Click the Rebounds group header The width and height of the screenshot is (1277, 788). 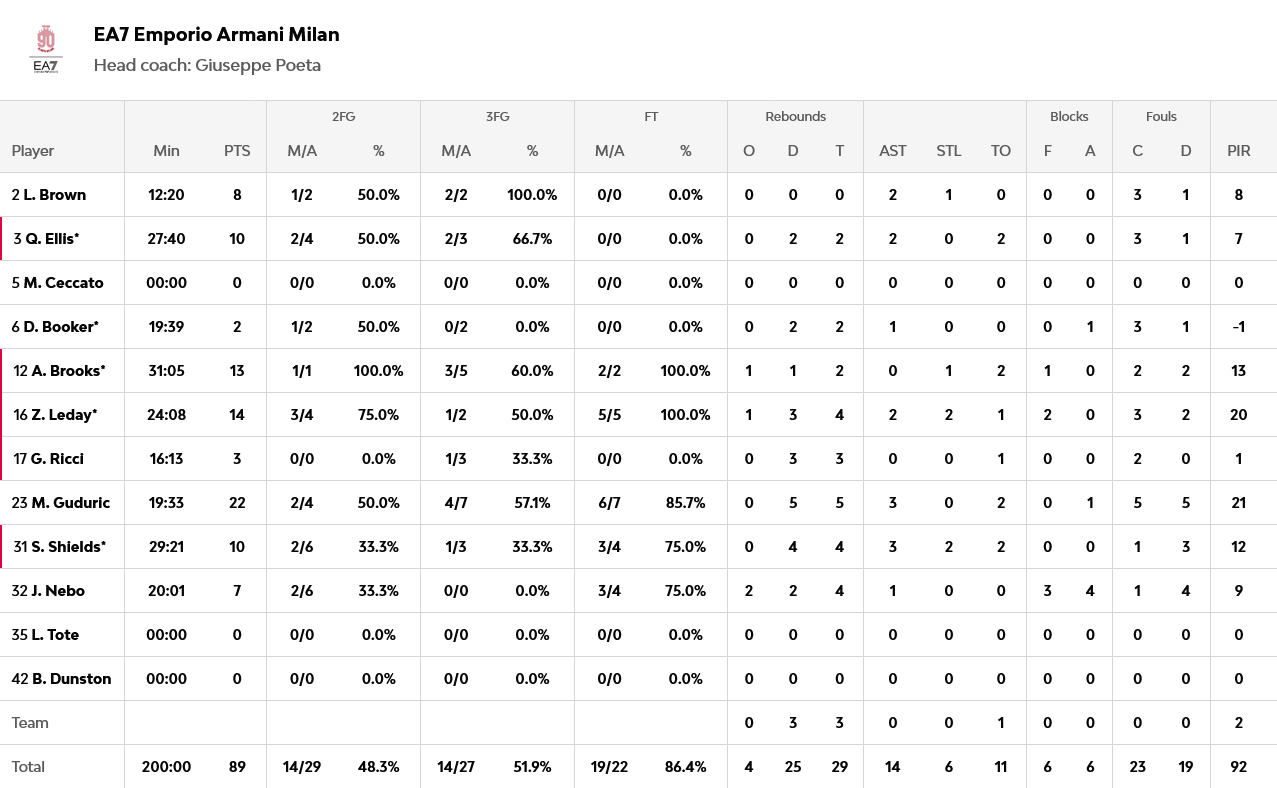795,117
